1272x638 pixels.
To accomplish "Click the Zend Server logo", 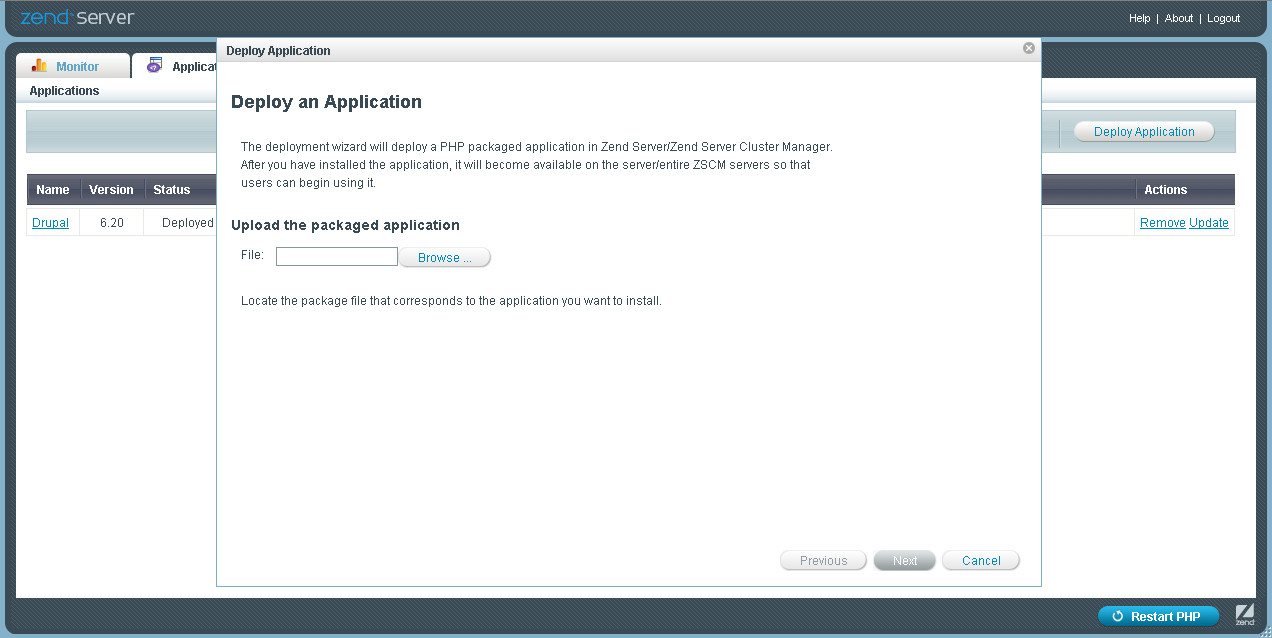I will (x=77, y=18).
